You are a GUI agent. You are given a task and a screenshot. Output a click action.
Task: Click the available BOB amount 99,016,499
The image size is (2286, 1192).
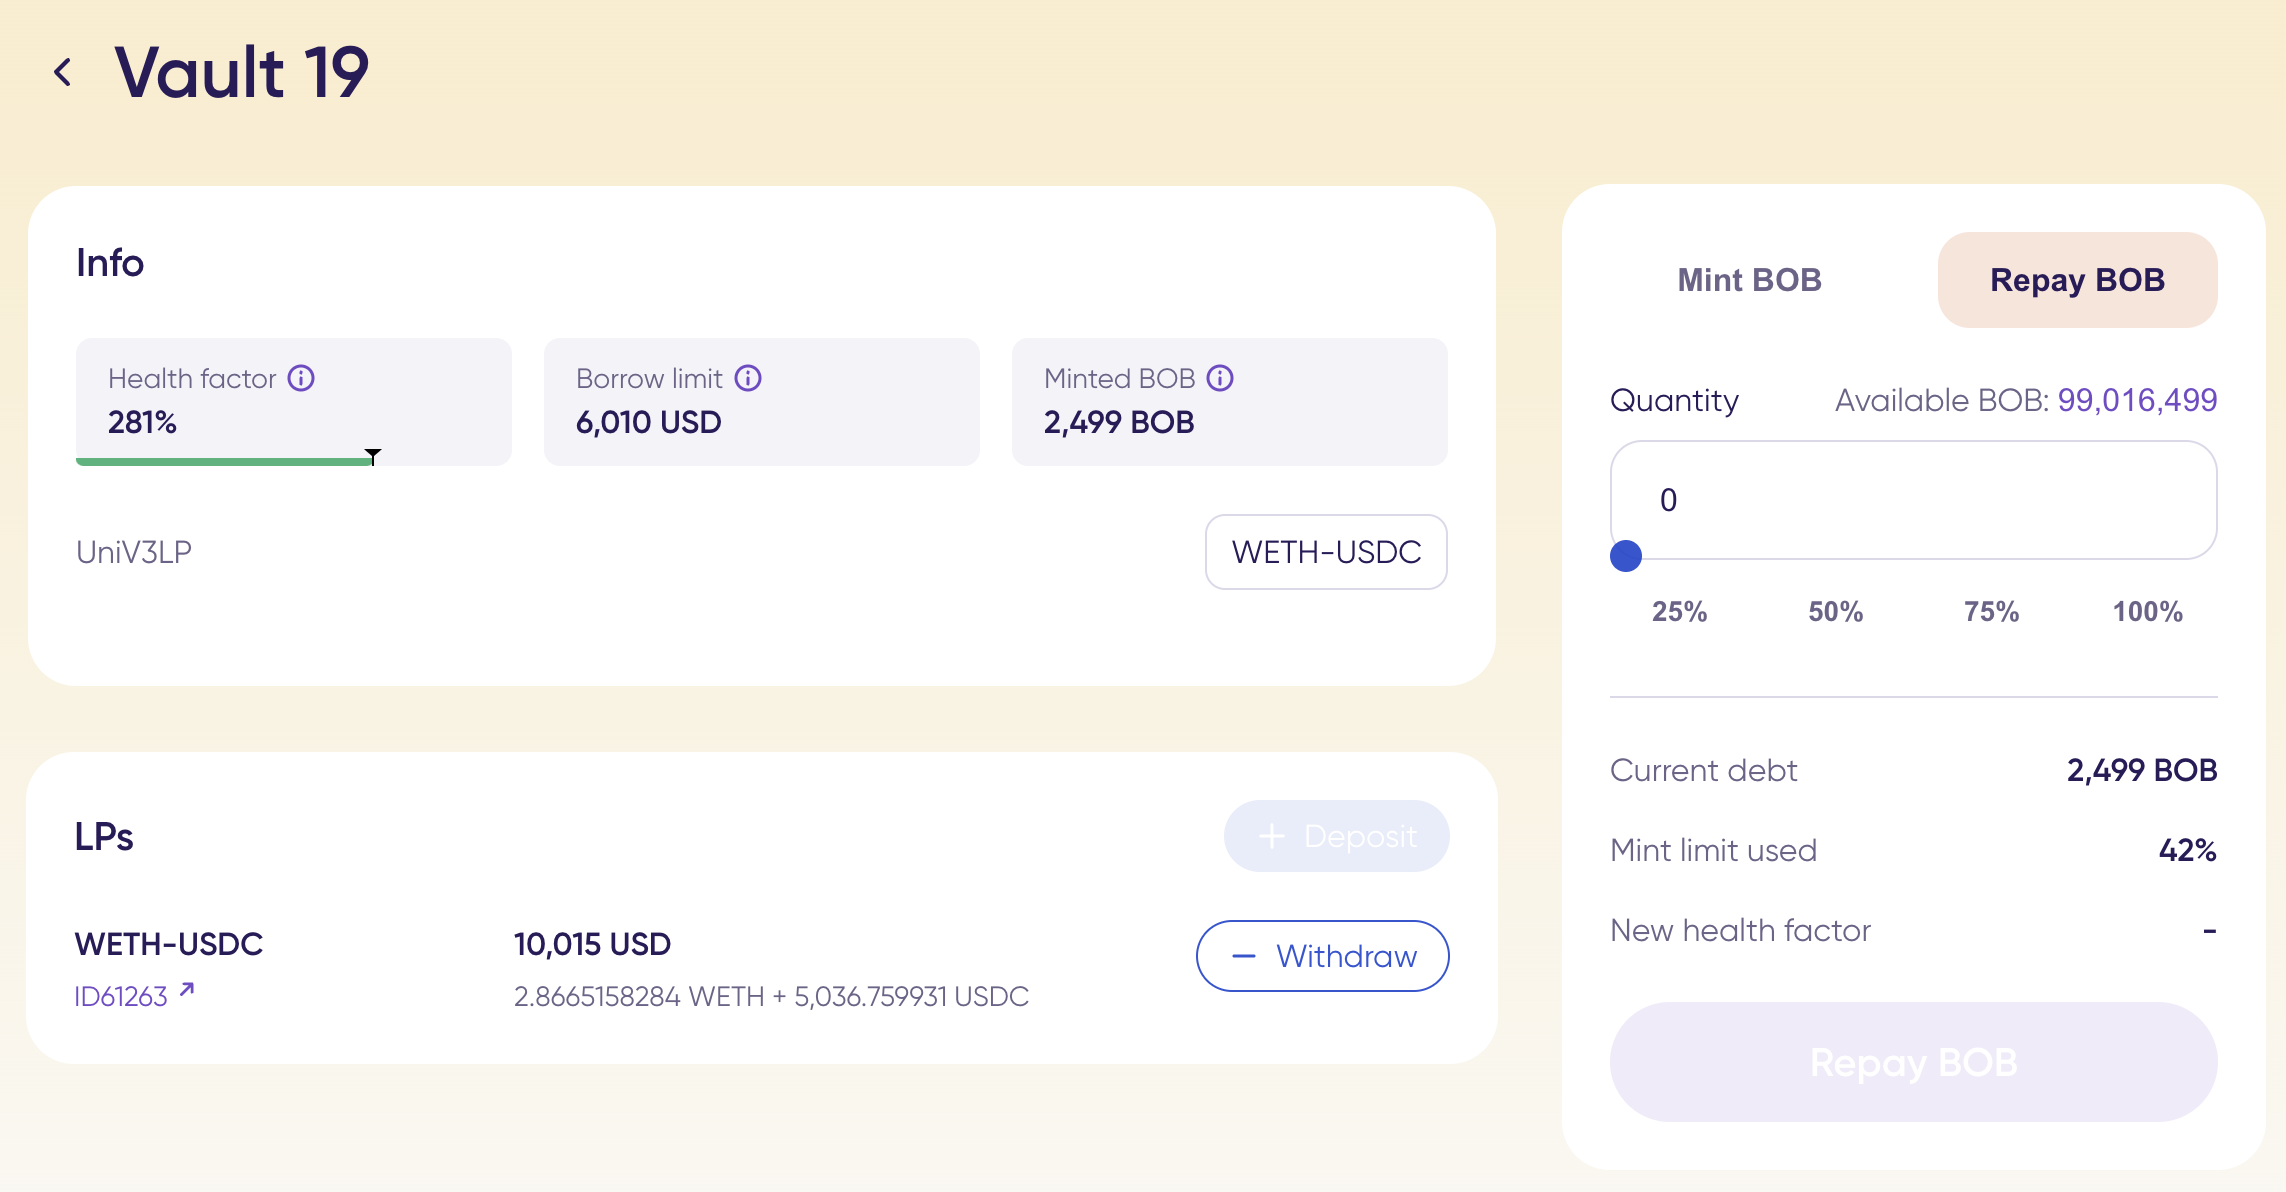coord(2137,400)
